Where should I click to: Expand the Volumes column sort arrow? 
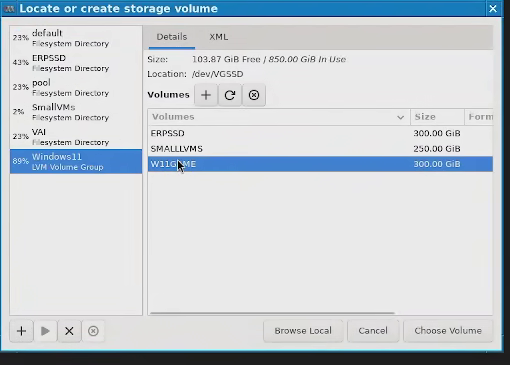coord(400,117)
